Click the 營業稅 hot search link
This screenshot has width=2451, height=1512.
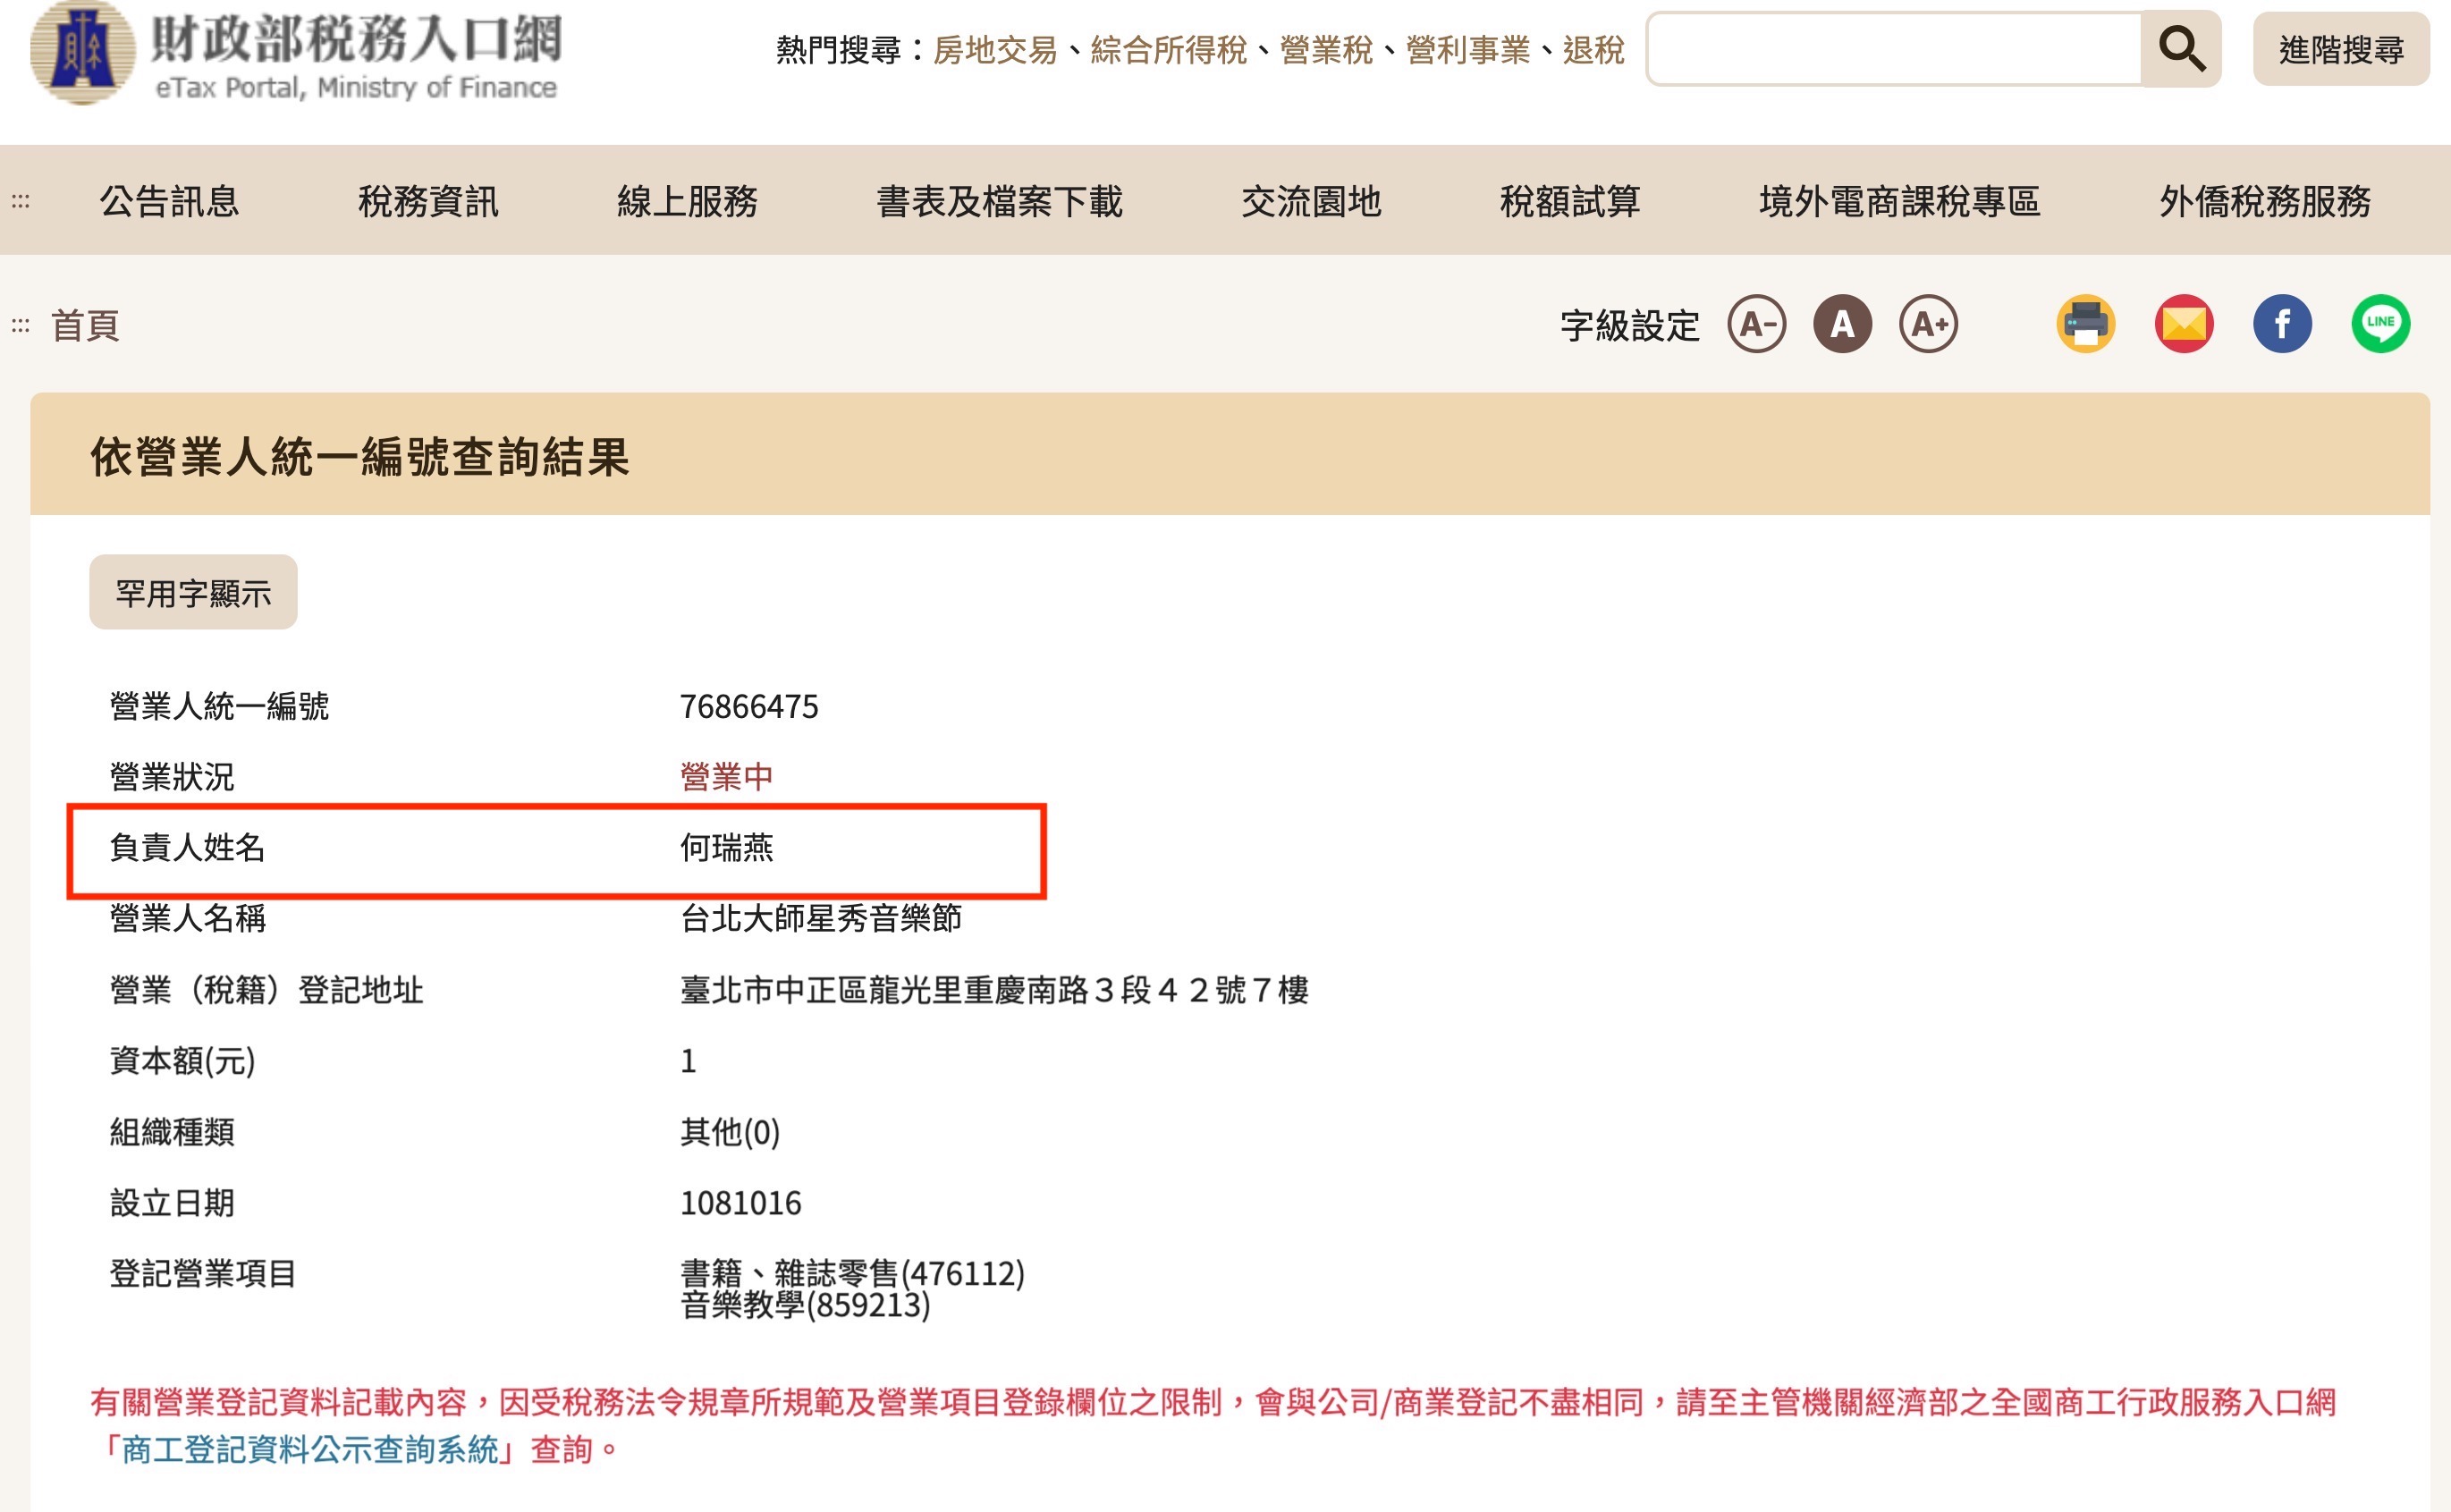click(x=1326, y=49)
